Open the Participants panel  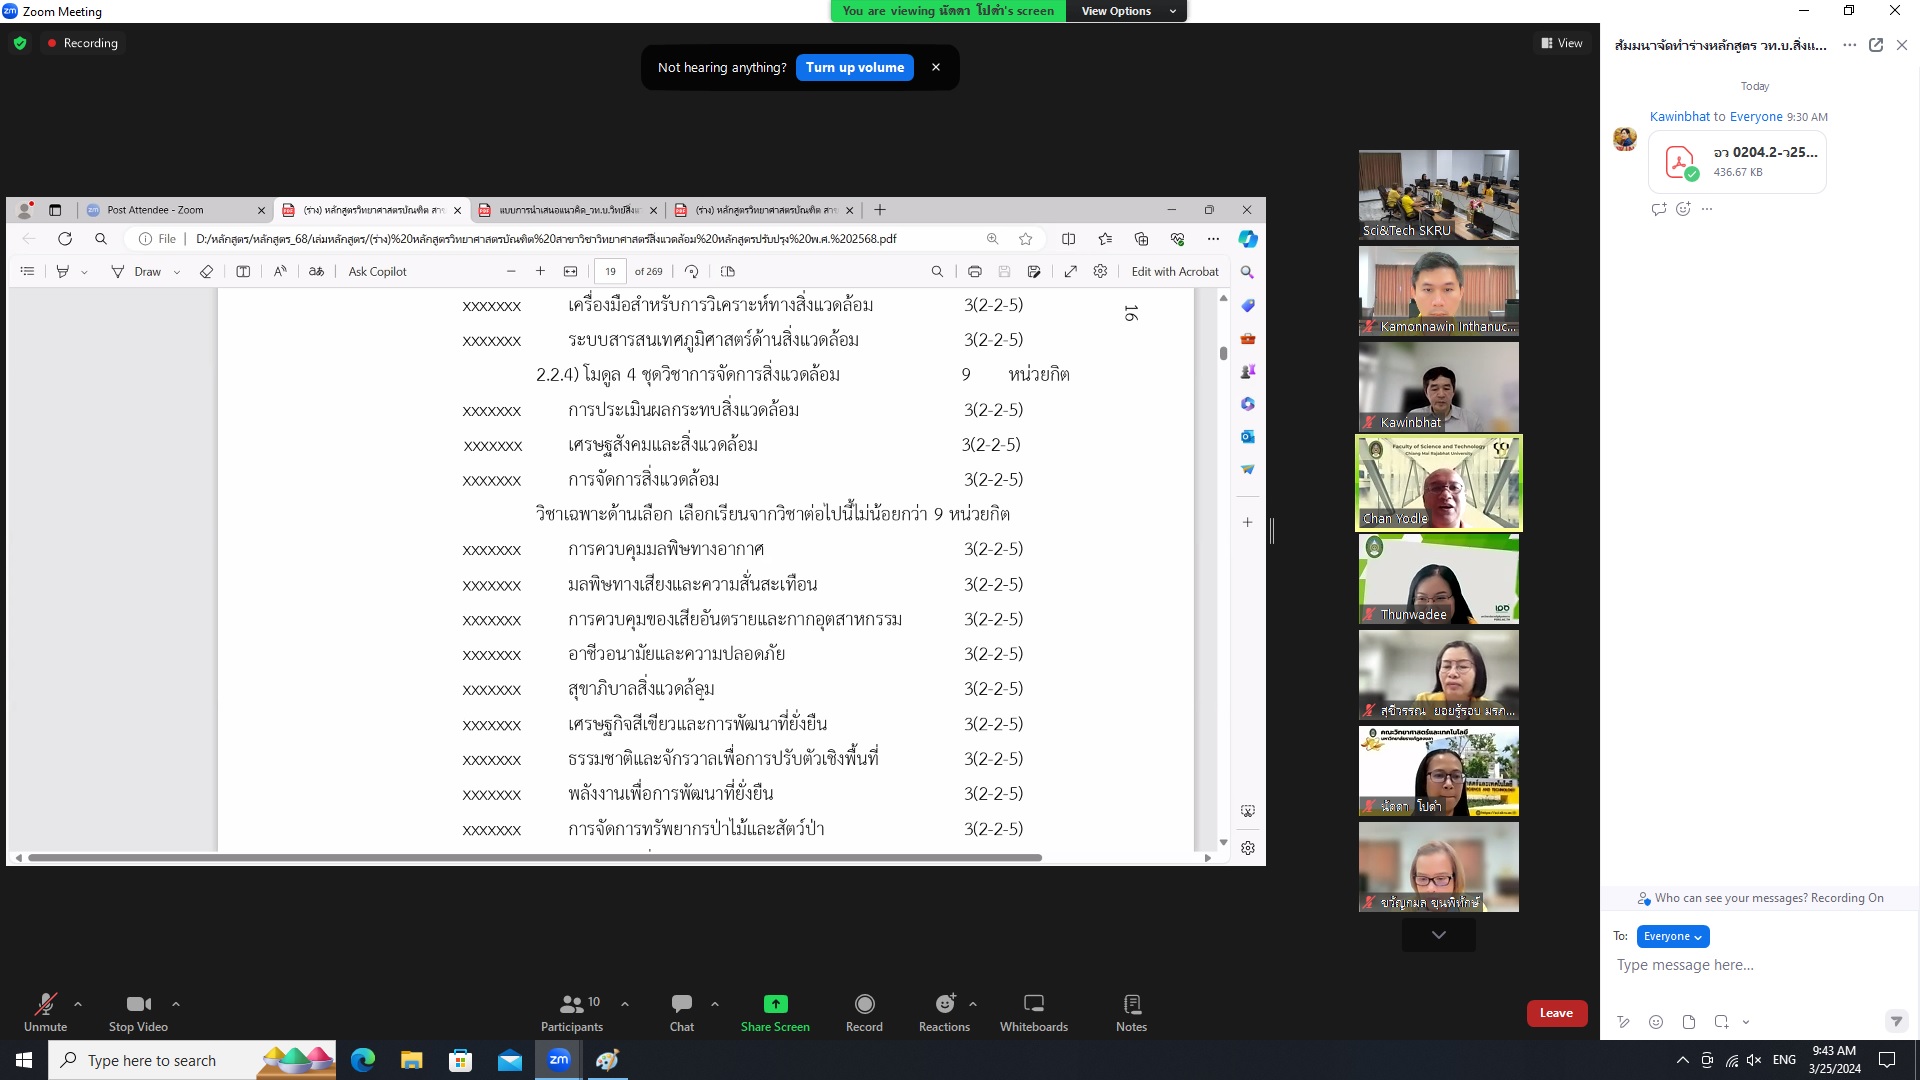tap(573, 1012)
